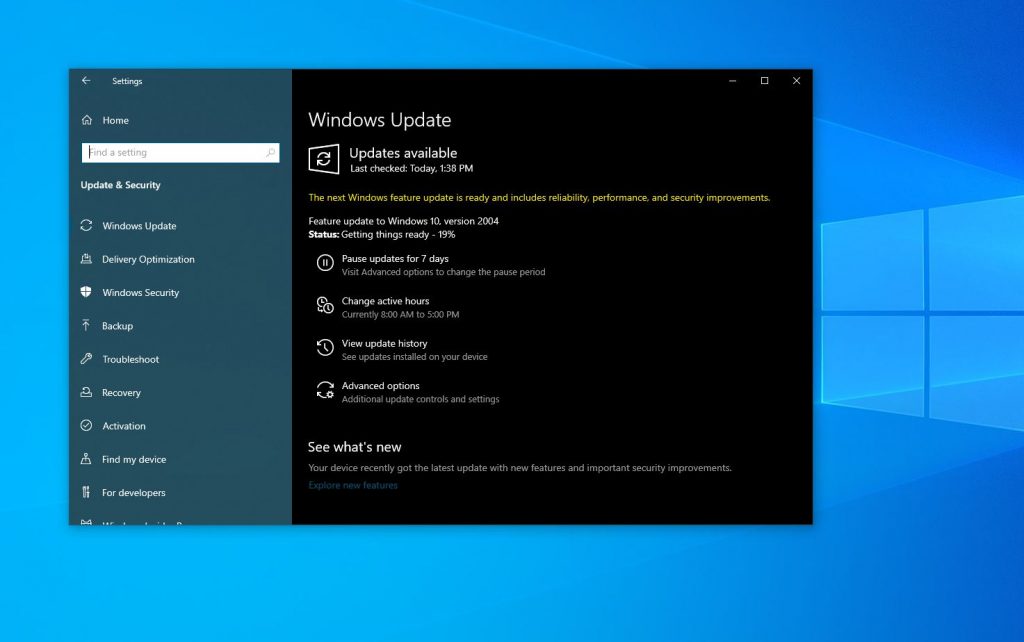Click the Troubleshoot wrench icon
Image resolution: width=1024 pixels, height=642 pixels.
89,359
